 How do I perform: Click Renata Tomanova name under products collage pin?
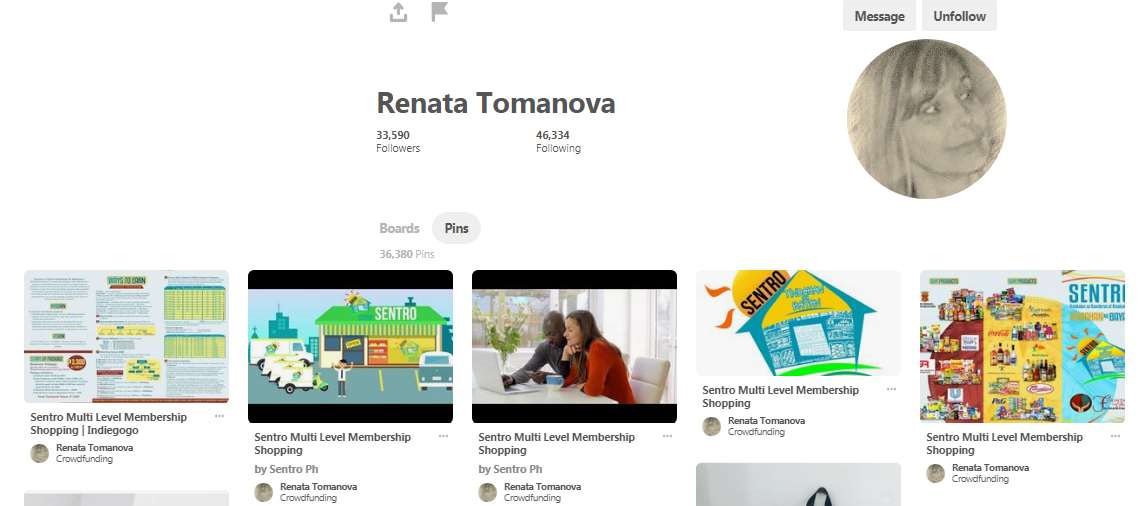click(x=990, y=468)
